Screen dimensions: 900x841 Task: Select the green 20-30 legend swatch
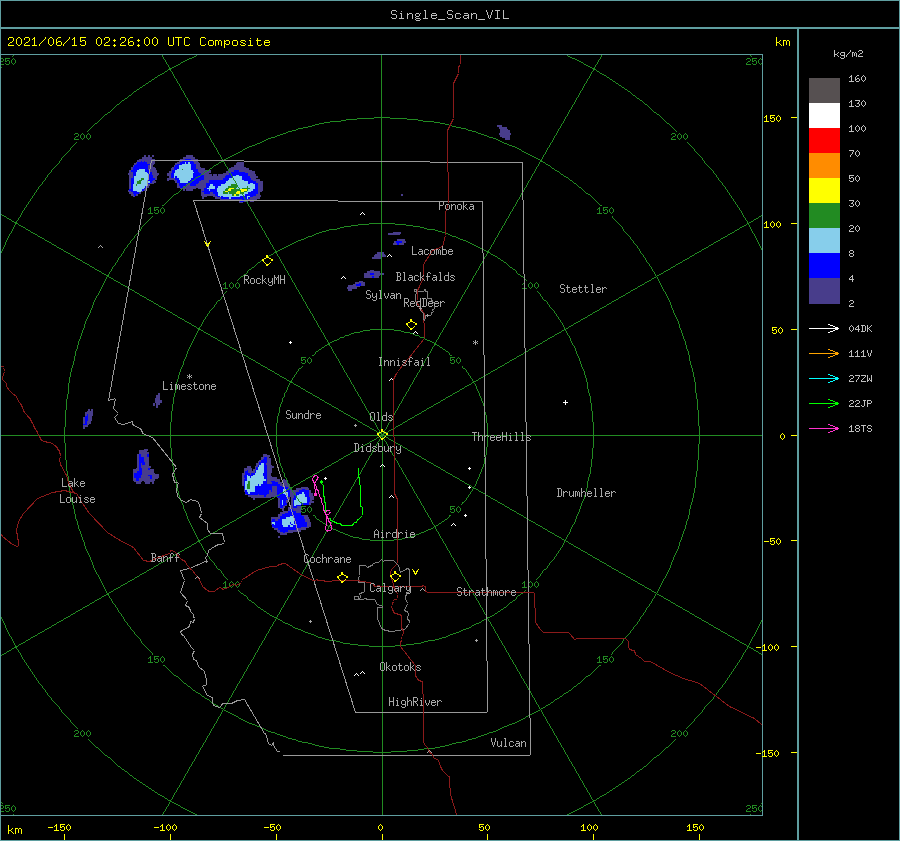(824, 216)
